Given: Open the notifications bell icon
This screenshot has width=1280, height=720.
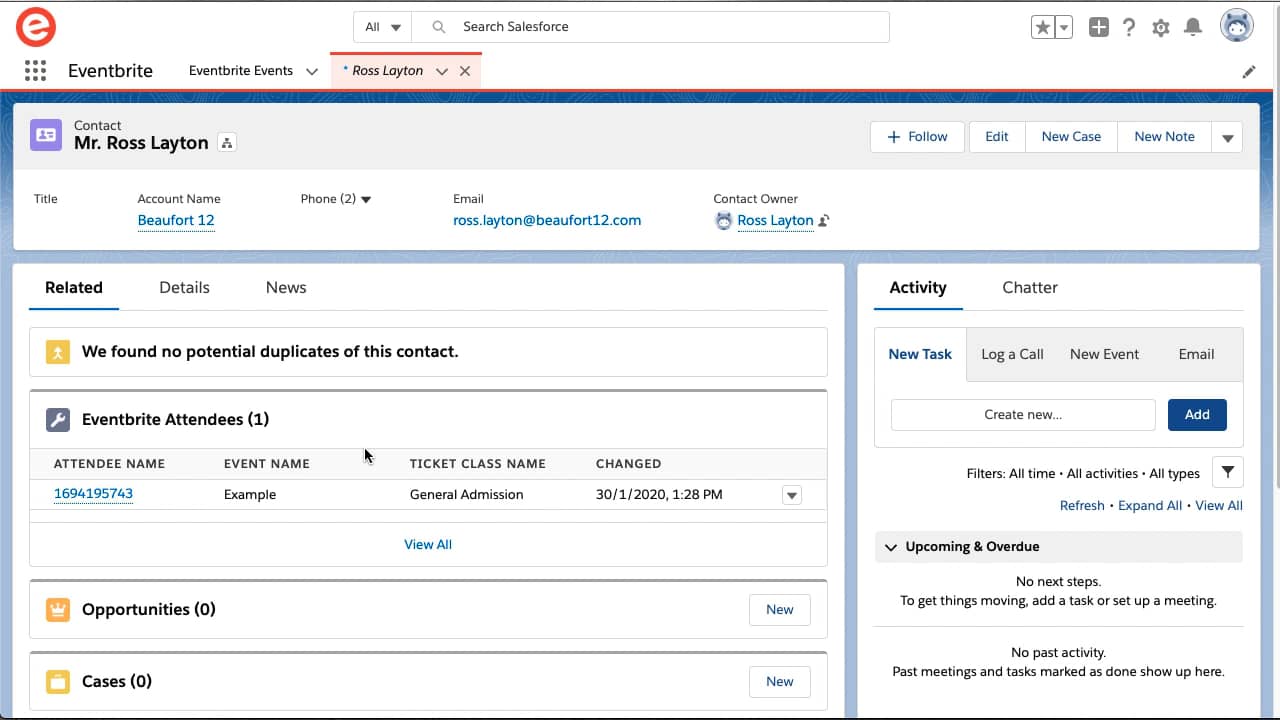Looking at the screenshot, I should tap(1192, 27).
